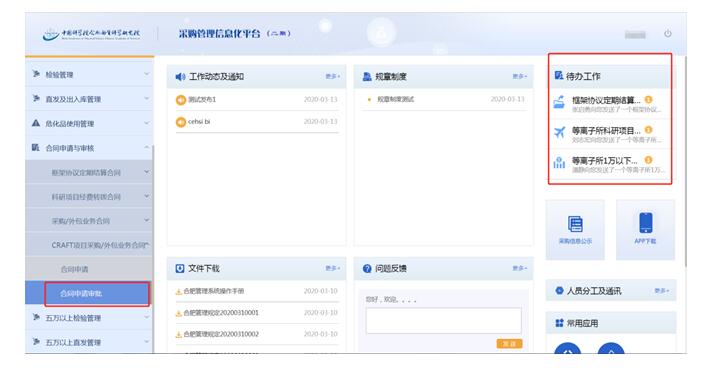Viewport: 718px width, 374px height.
Task: Expand the 采购/外包业务合同 submenu
Action: (147, 220)
